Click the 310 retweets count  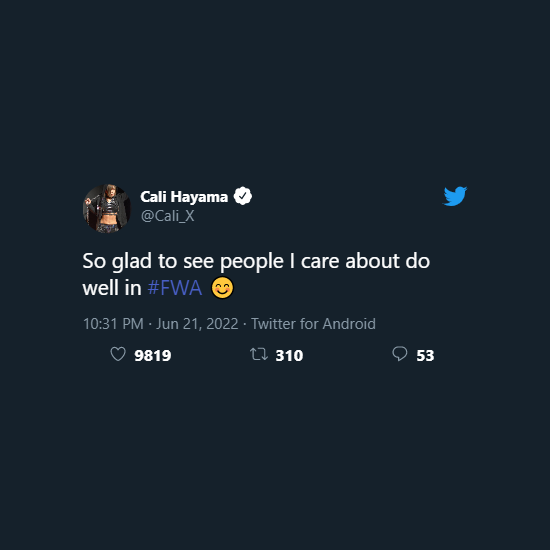point(289,356)
